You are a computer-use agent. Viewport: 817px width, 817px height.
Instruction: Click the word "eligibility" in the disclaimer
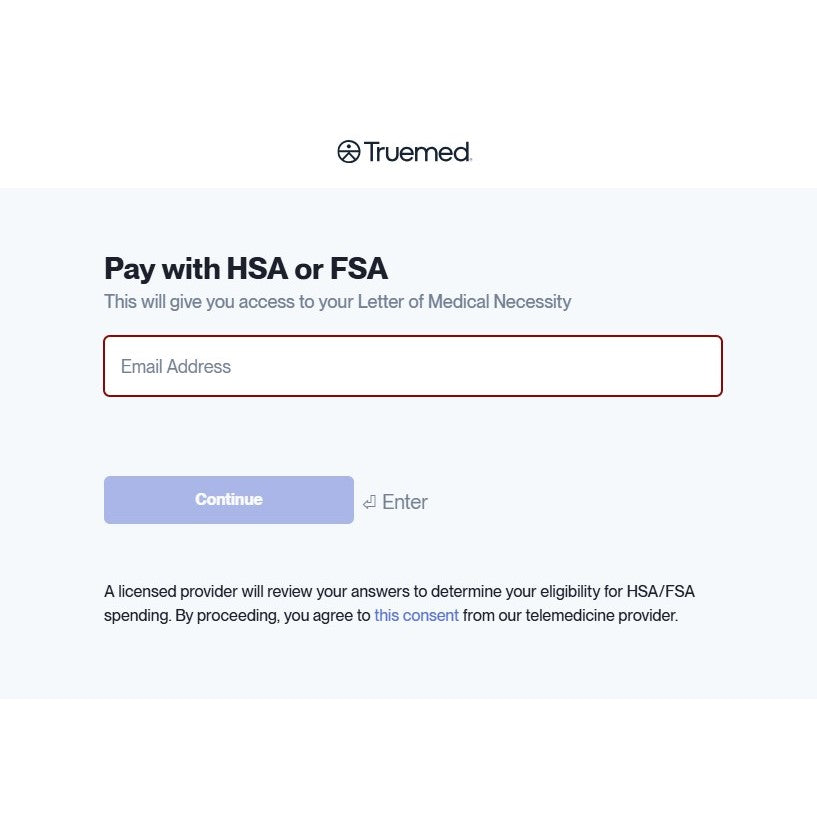pos(563,591)
